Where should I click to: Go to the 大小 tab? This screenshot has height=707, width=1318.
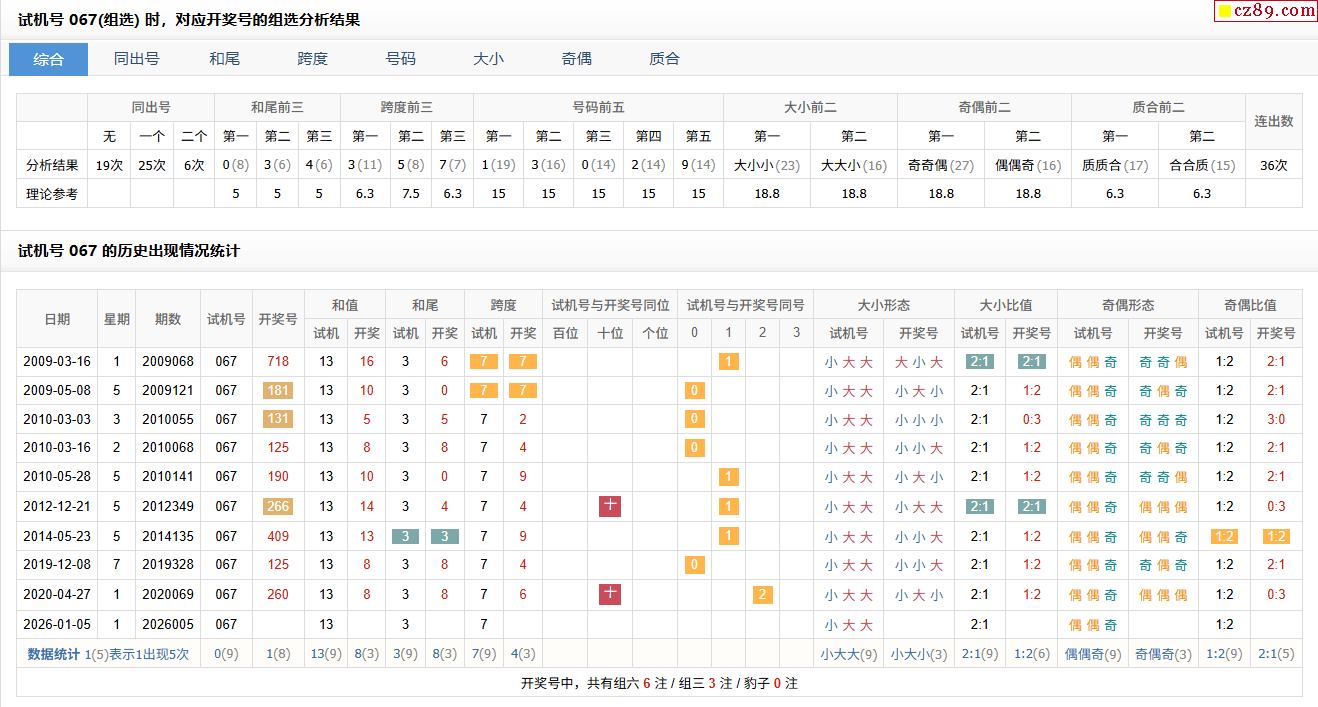click(488, 59)
